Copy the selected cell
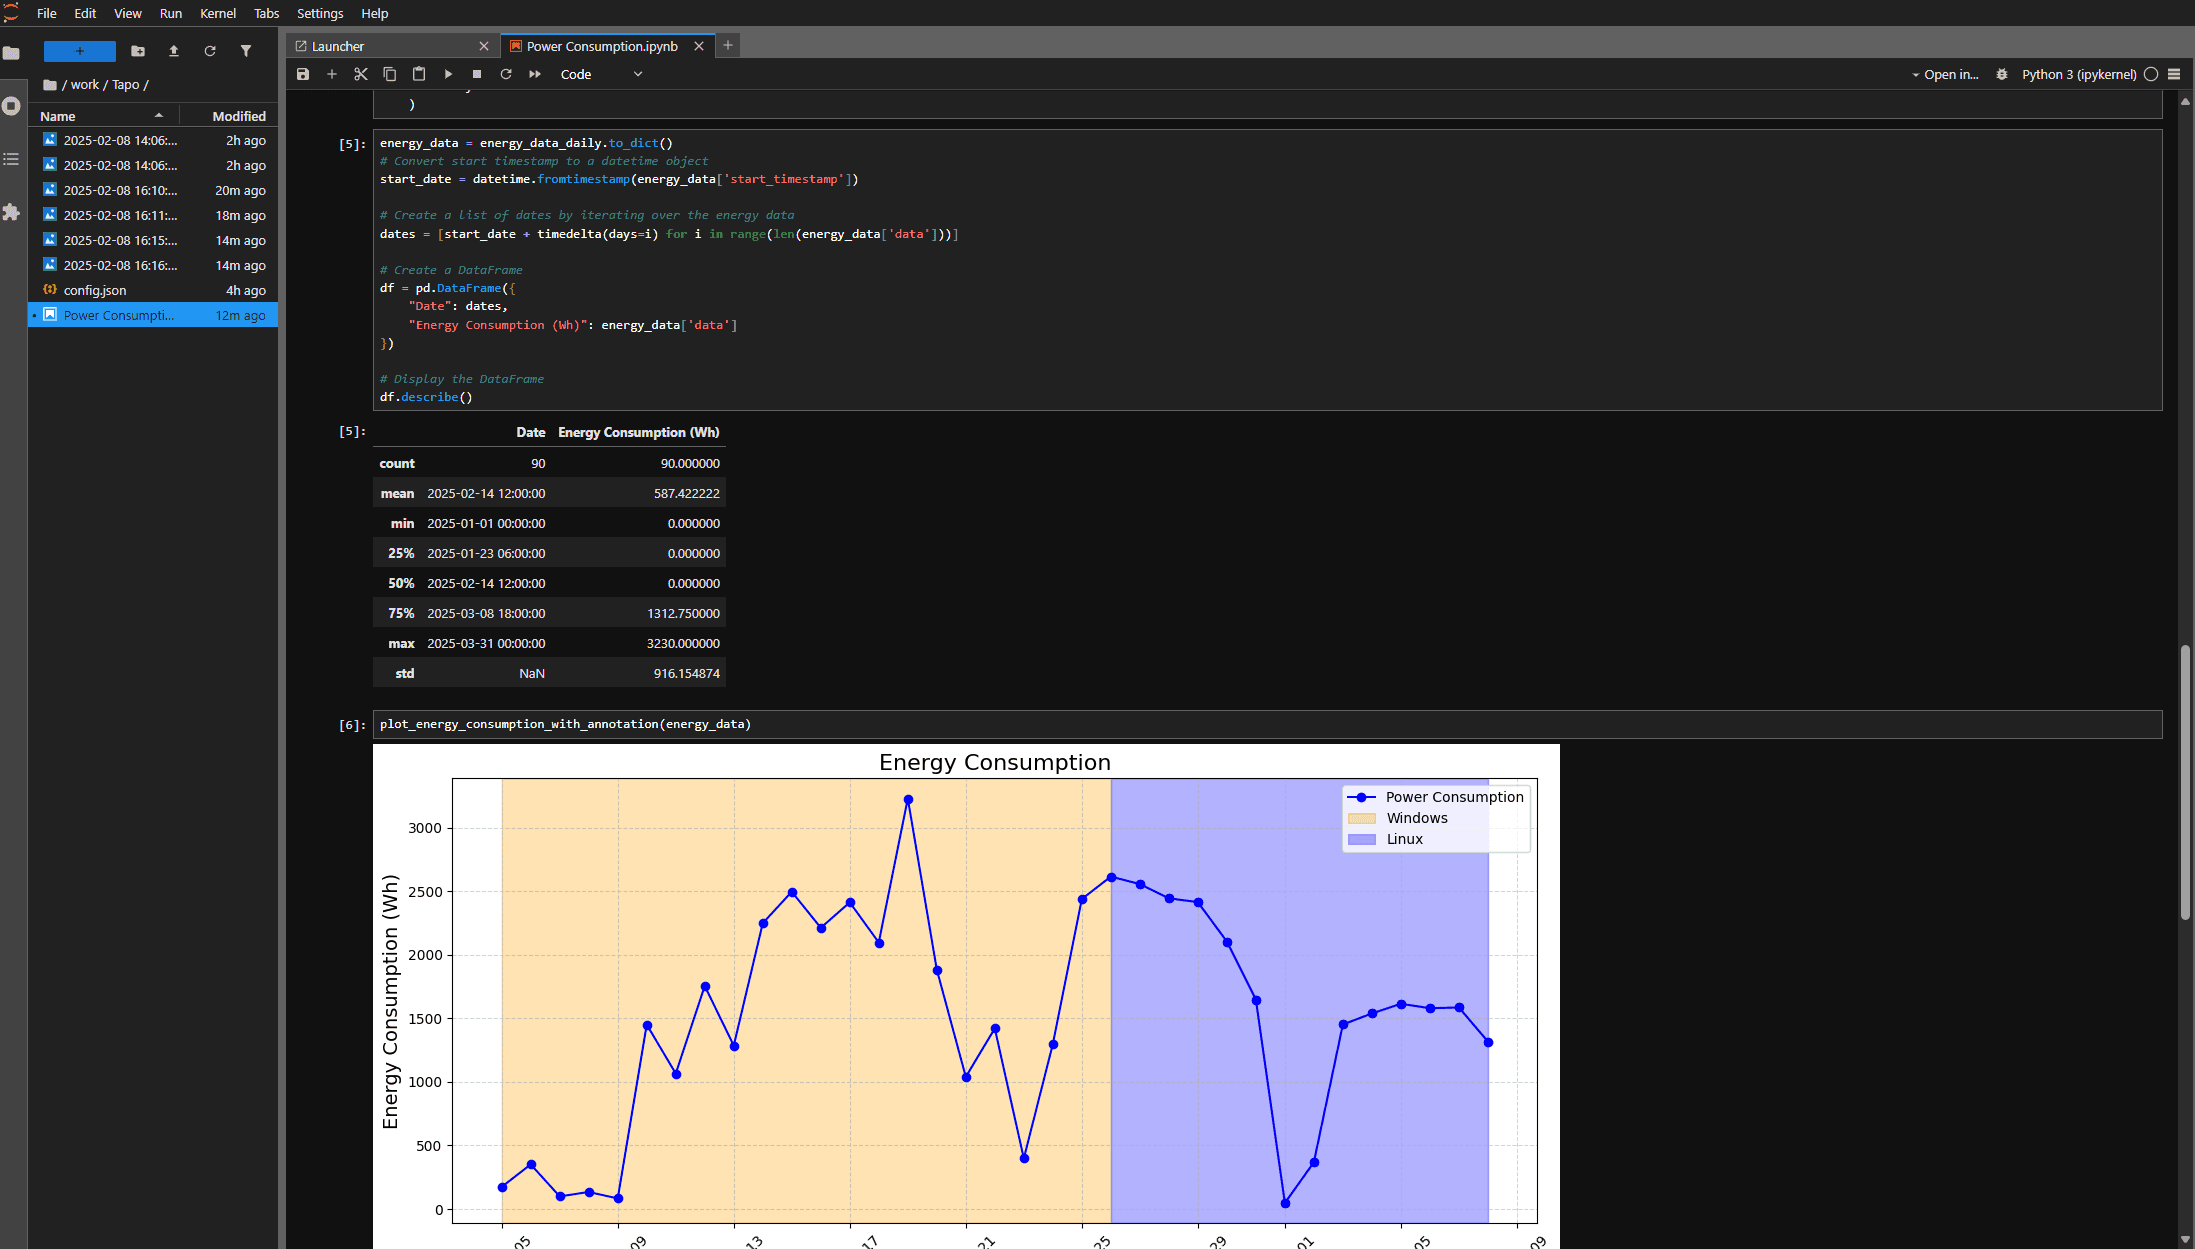The height and width of the screenshot is (1249, 2195). (x=390, y=74)
